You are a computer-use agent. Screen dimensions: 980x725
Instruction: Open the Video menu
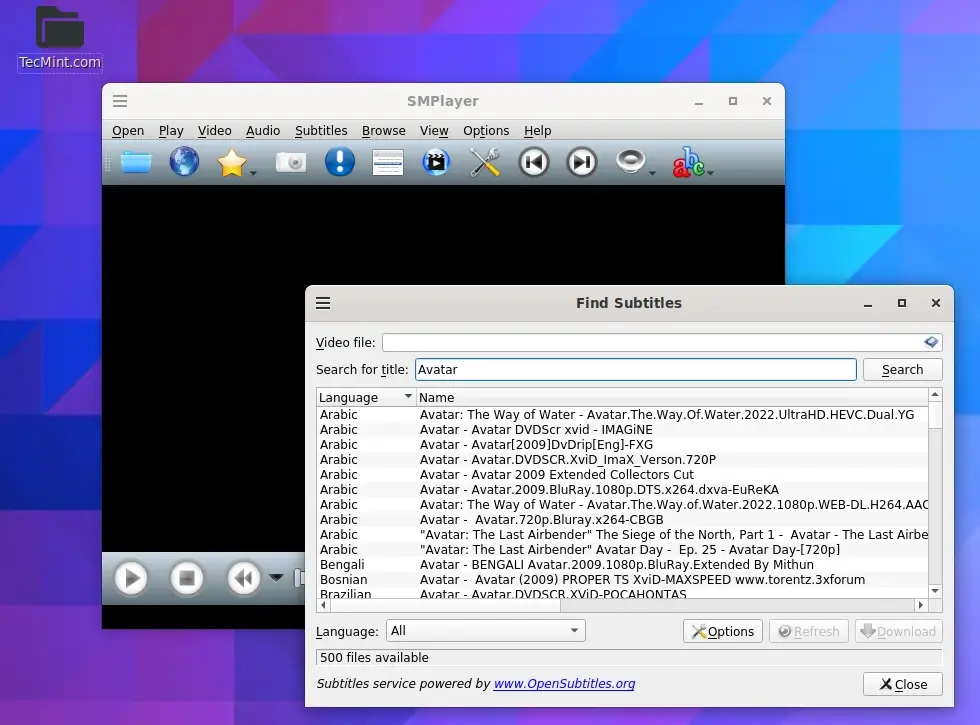coord(214,131)
